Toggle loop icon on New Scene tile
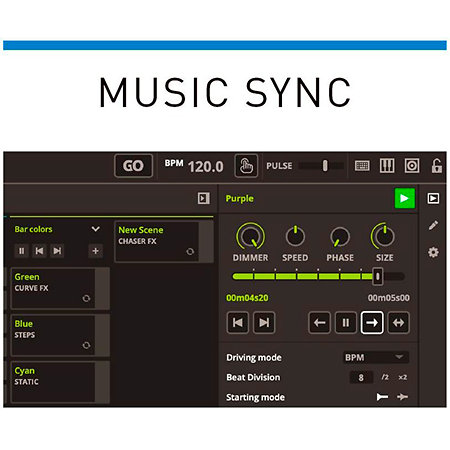The image size is (450, 450). [190, 251]
